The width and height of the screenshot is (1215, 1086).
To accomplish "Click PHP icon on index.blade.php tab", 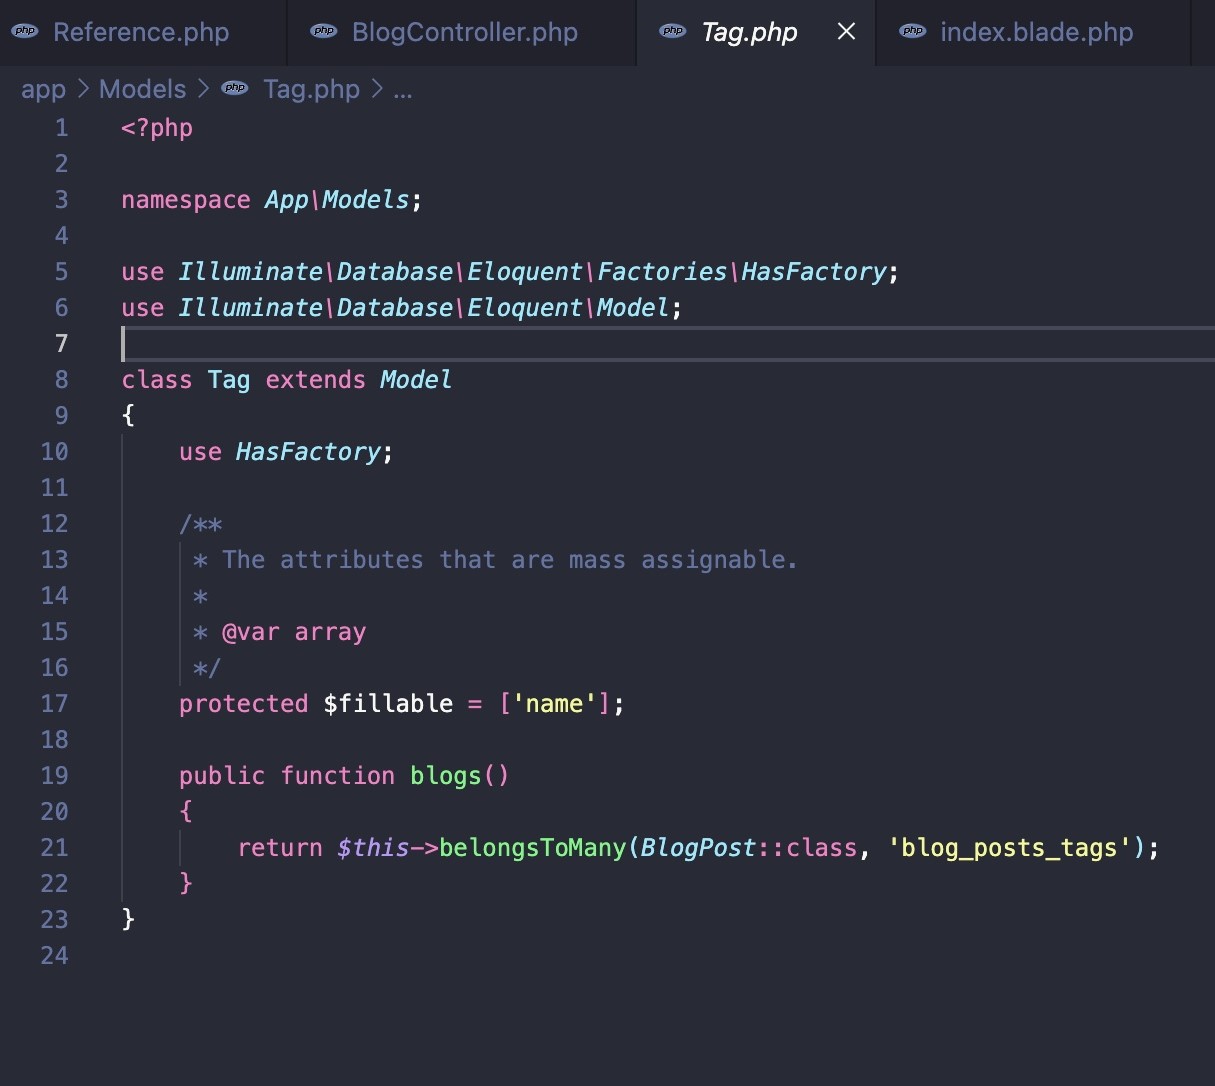I will tap(912, 32).
